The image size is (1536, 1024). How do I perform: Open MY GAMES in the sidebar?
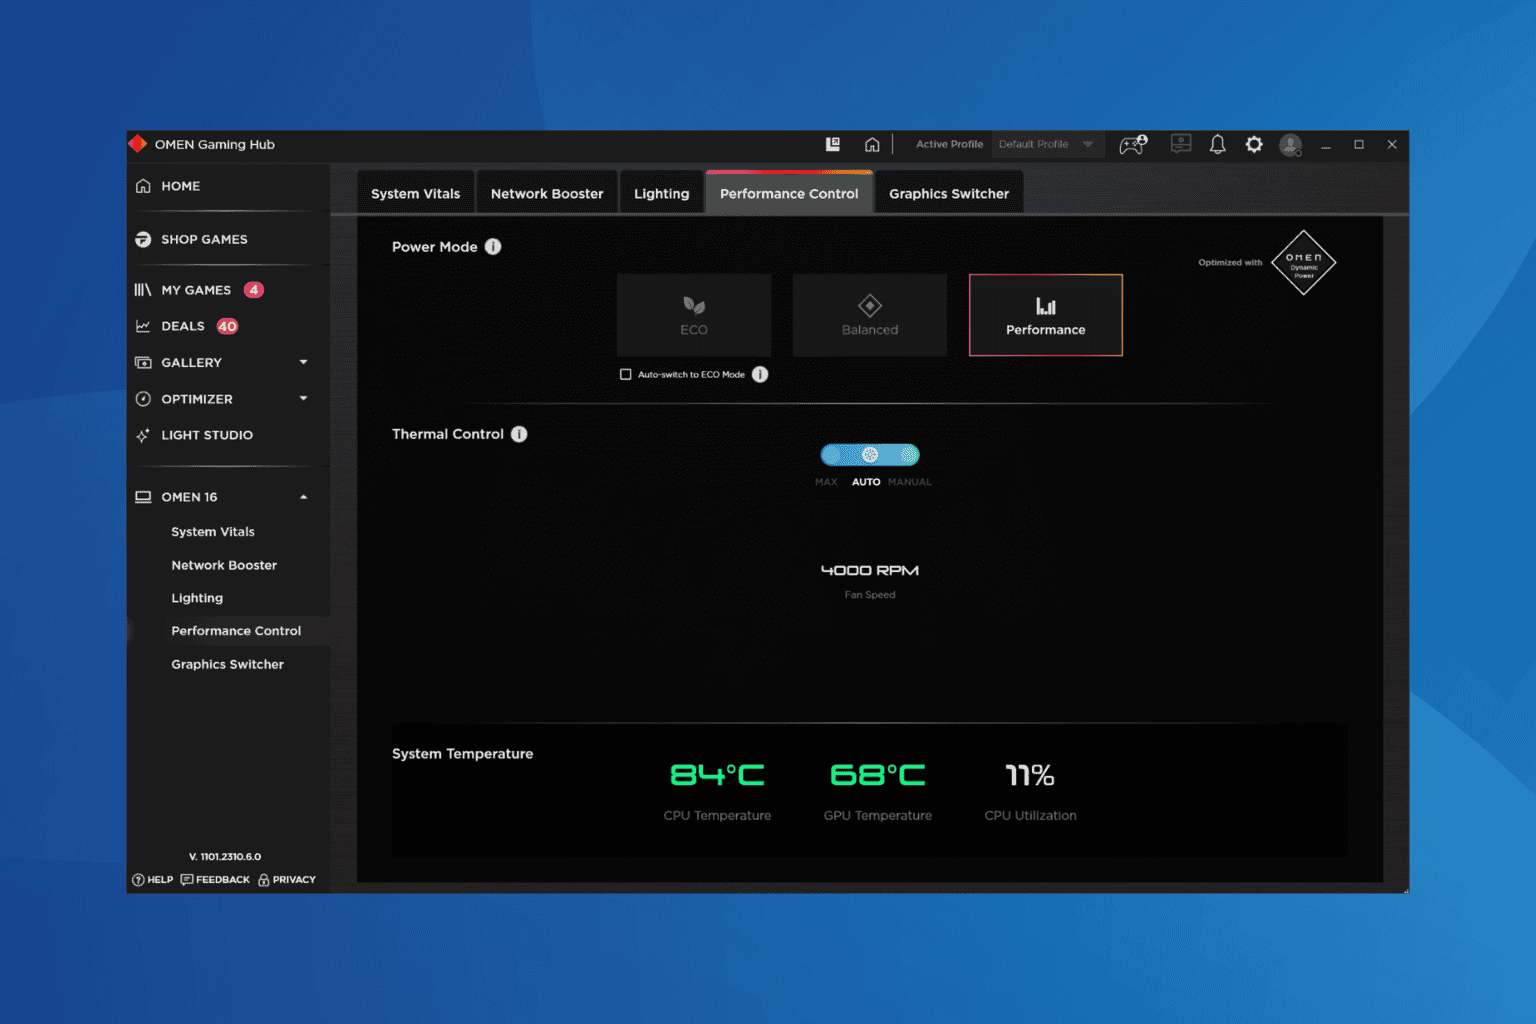coord(196,290)
